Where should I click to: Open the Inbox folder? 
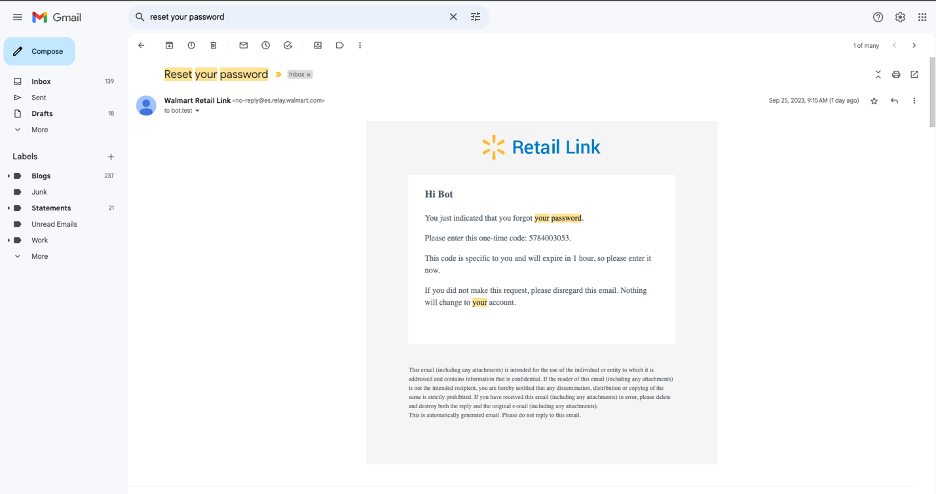(x=41, y=81)
